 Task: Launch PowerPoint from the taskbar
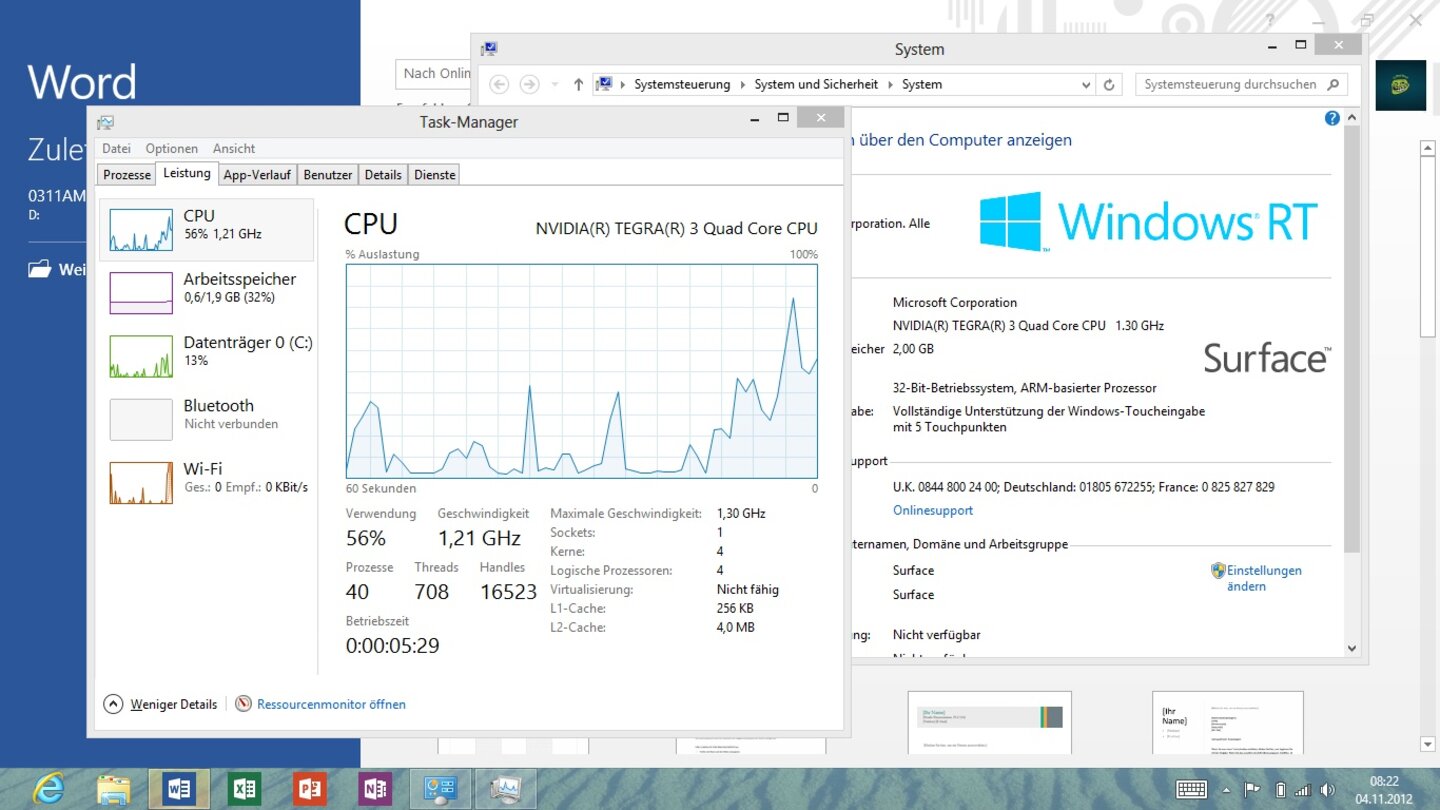[310, 789]
